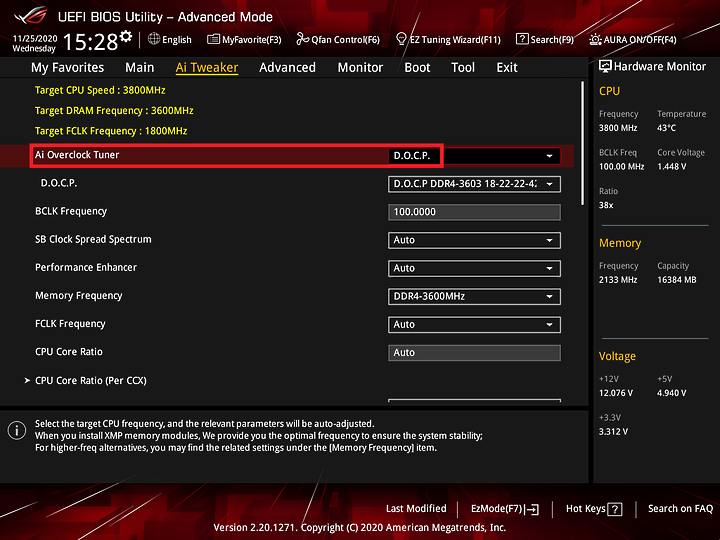
Task: Select the Ai Tweaker tab
Action: click(207, 68)
